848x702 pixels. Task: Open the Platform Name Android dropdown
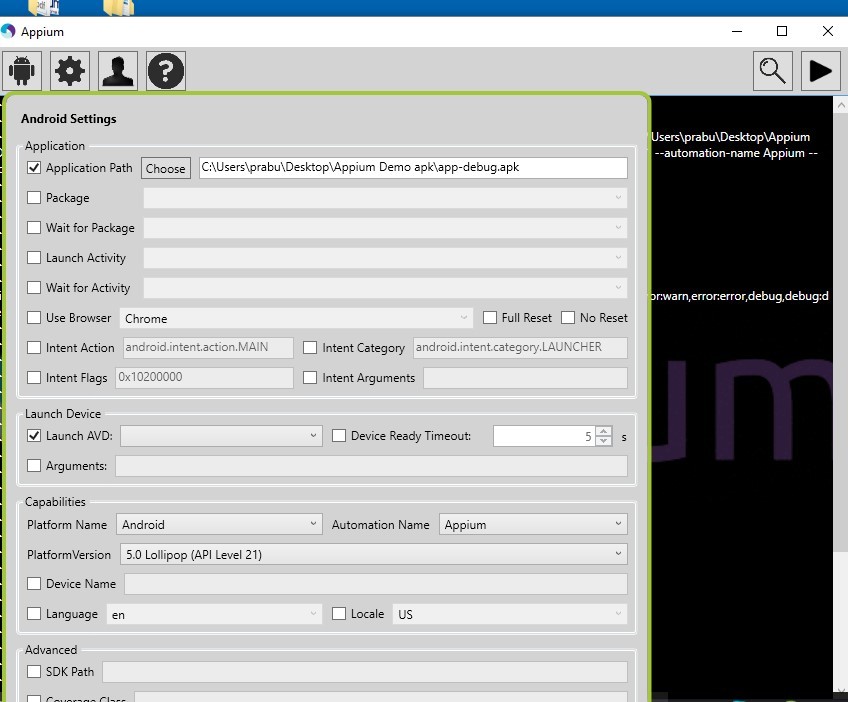219,524
